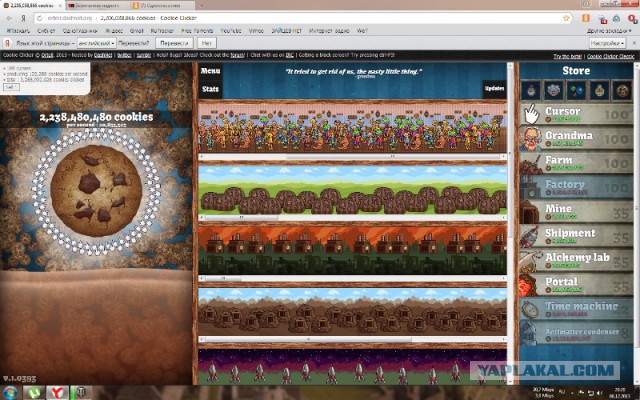Click Перевести translate button
This screenshot has width=640, height=400.
pos(174,43)
